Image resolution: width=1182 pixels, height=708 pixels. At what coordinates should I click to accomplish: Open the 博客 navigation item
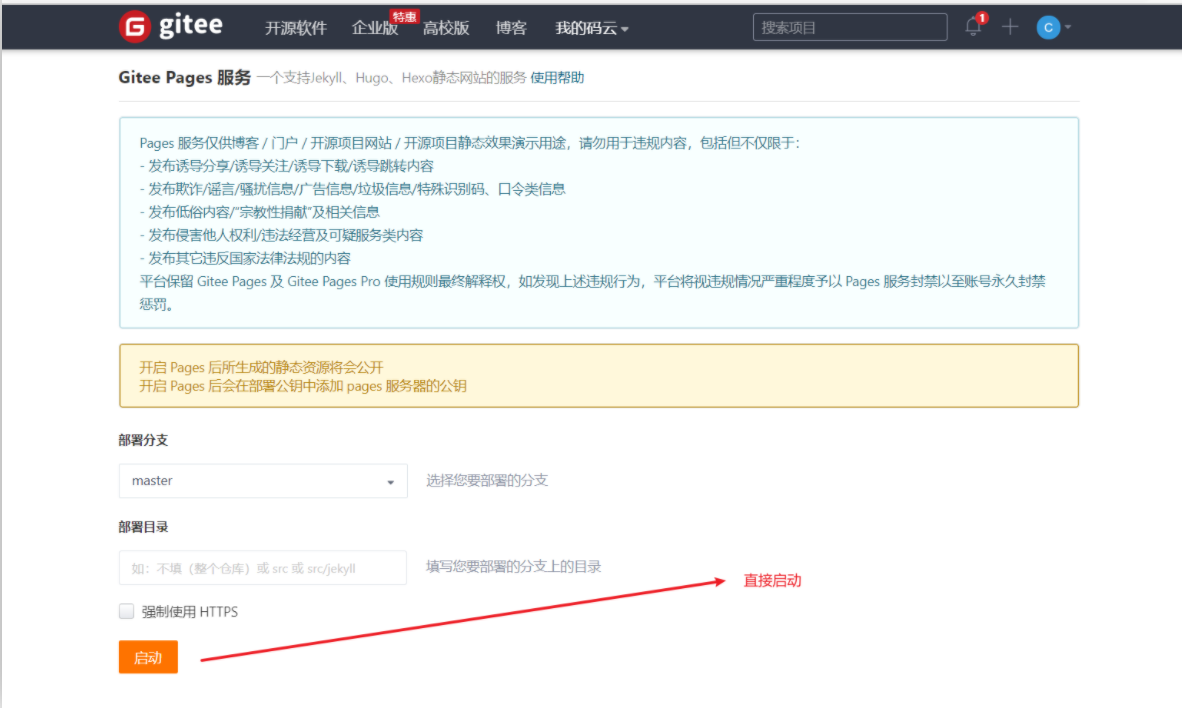510,28
